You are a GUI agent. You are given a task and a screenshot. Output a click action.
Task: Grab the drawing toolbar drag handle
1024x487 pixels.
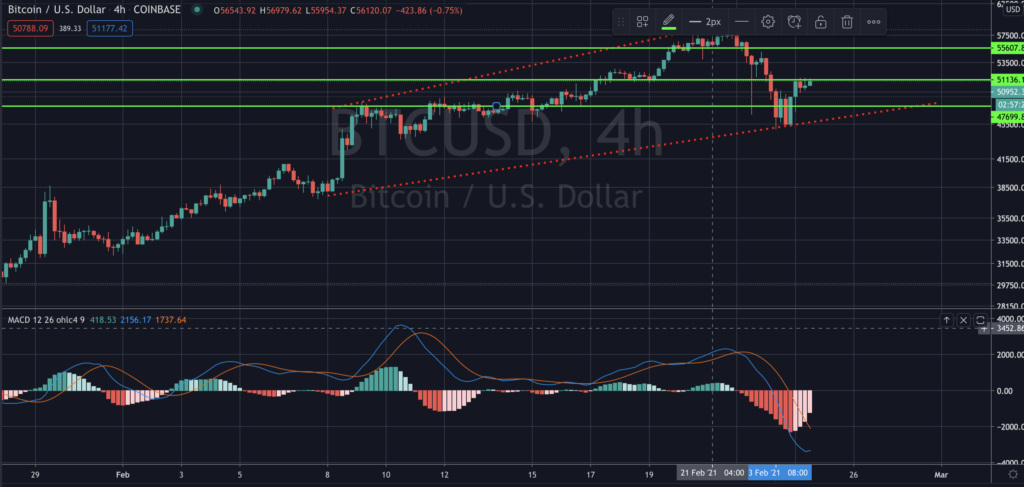click(620, 22)
